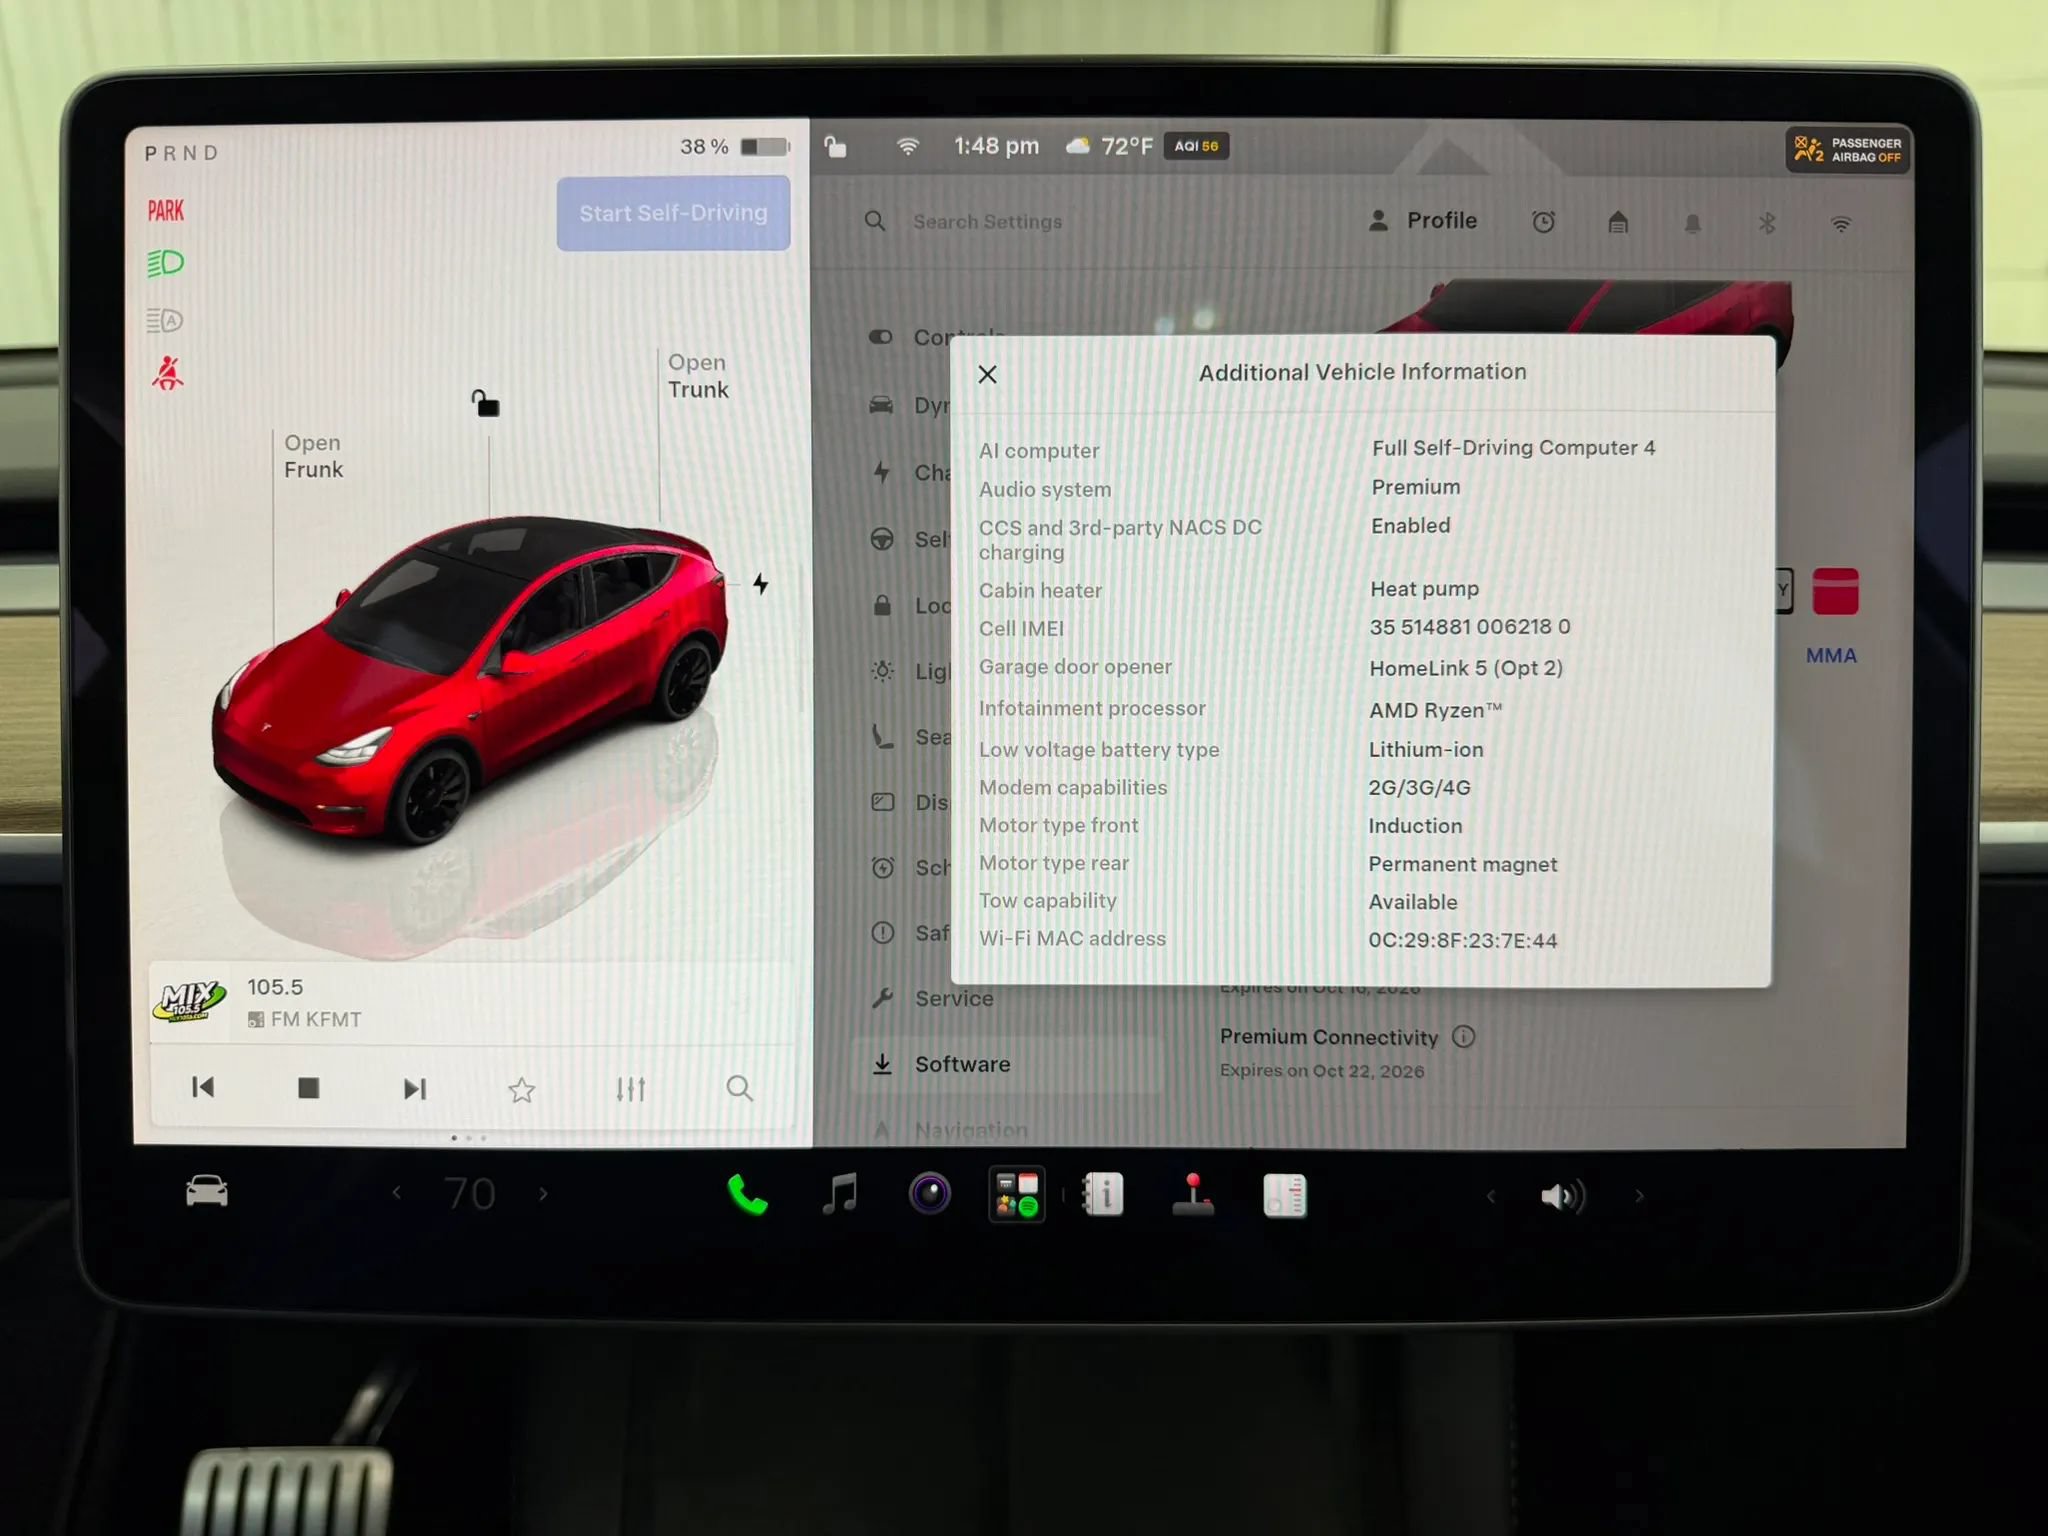Viewport: 2048px width, 1536px height.
Task: Skip to next radio station
Action: pos(415,1088)
